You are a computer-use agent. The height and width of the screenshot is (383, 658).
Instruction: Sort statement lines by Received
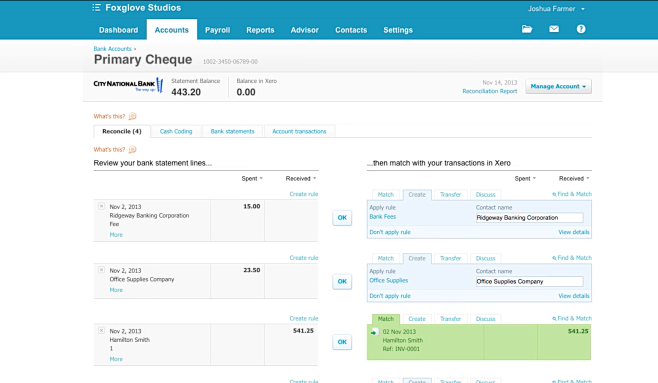point(301,178)
